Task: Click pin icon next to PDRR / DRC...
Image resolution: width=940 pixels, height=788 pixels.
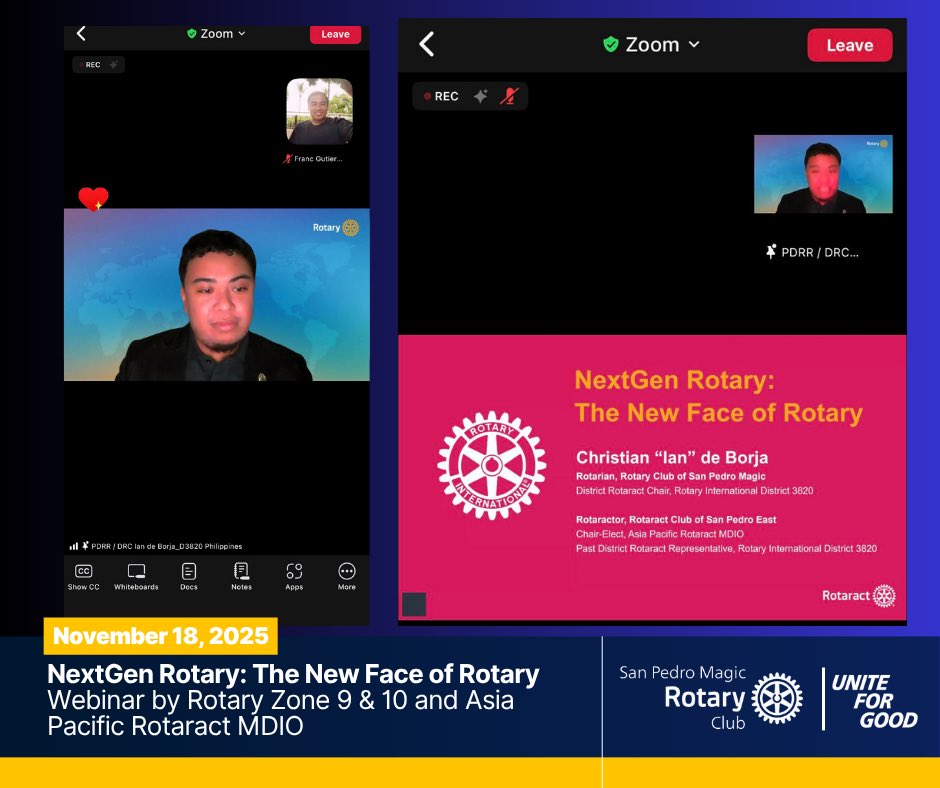Action: tap(771, 252)
